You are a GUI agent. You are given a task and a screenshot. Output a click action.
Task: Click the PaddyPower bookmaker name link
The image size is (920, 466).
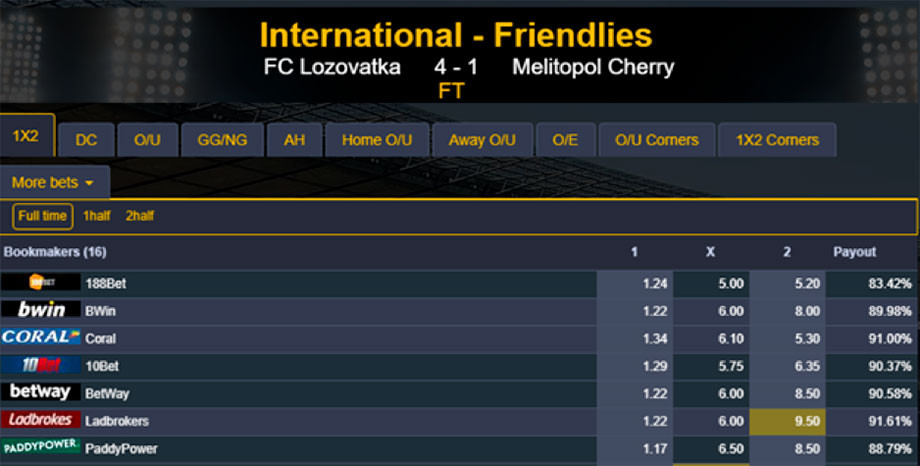[x=122, y=449]
